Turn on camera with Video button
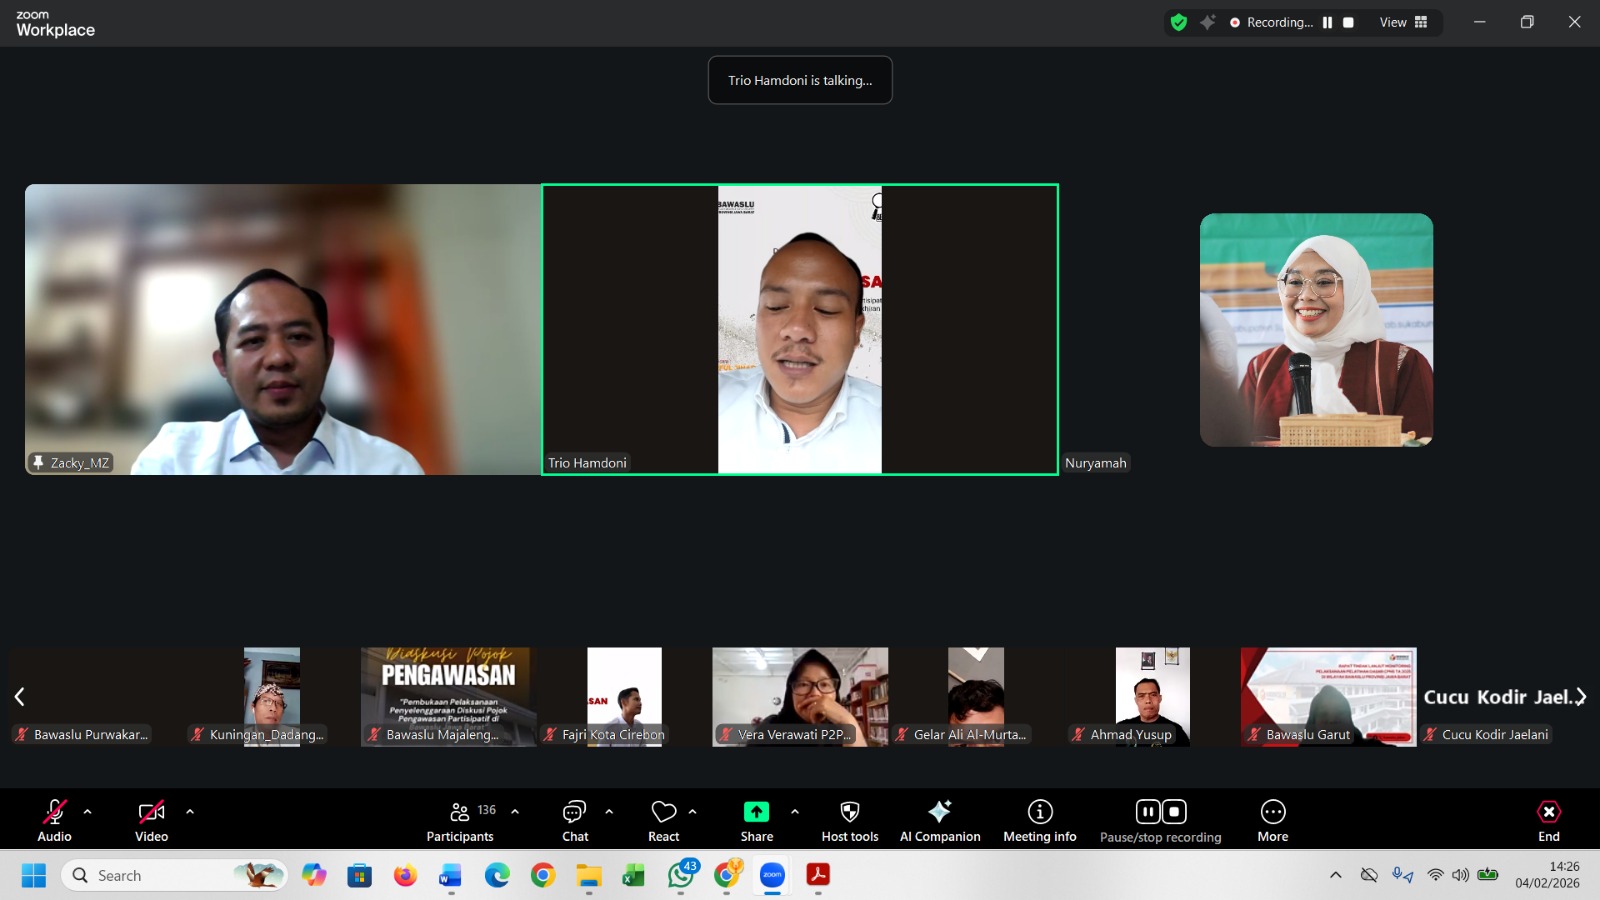The image size is (1600, 900). [152, 821]
